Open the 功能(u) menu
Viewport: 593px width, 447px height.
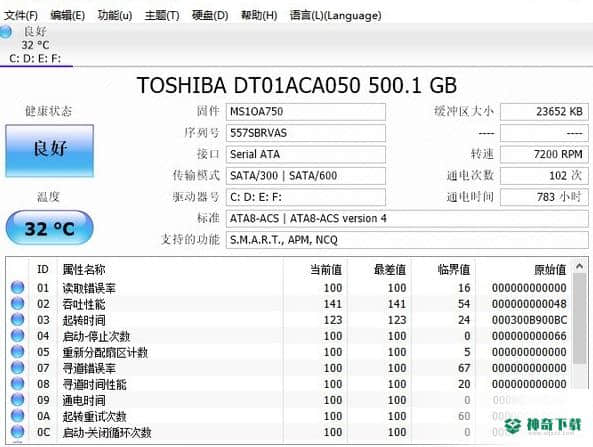(115, 16)
